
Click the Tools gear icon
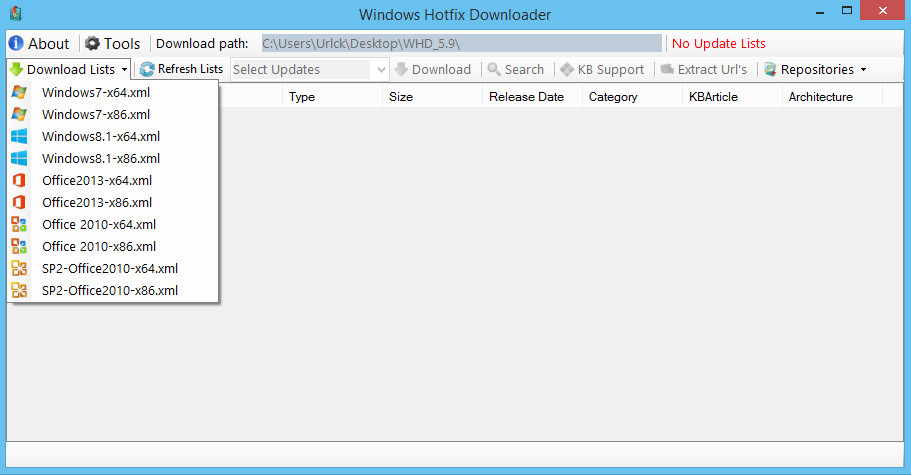pos(92,44)
